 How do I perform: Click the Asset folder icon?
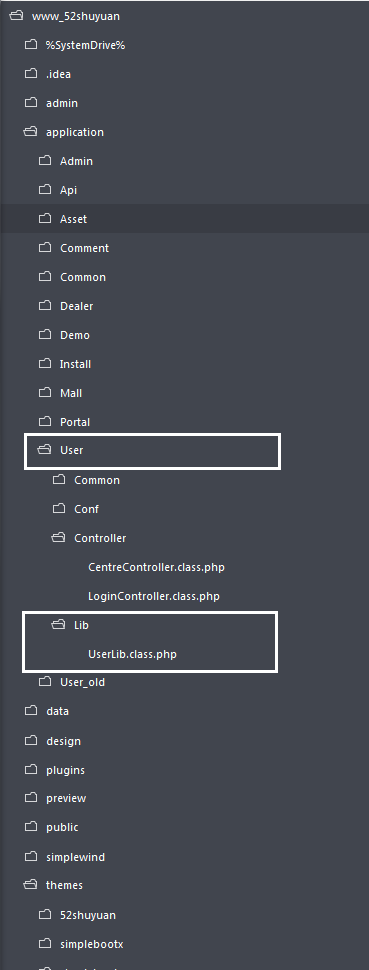tap(45, 218)
